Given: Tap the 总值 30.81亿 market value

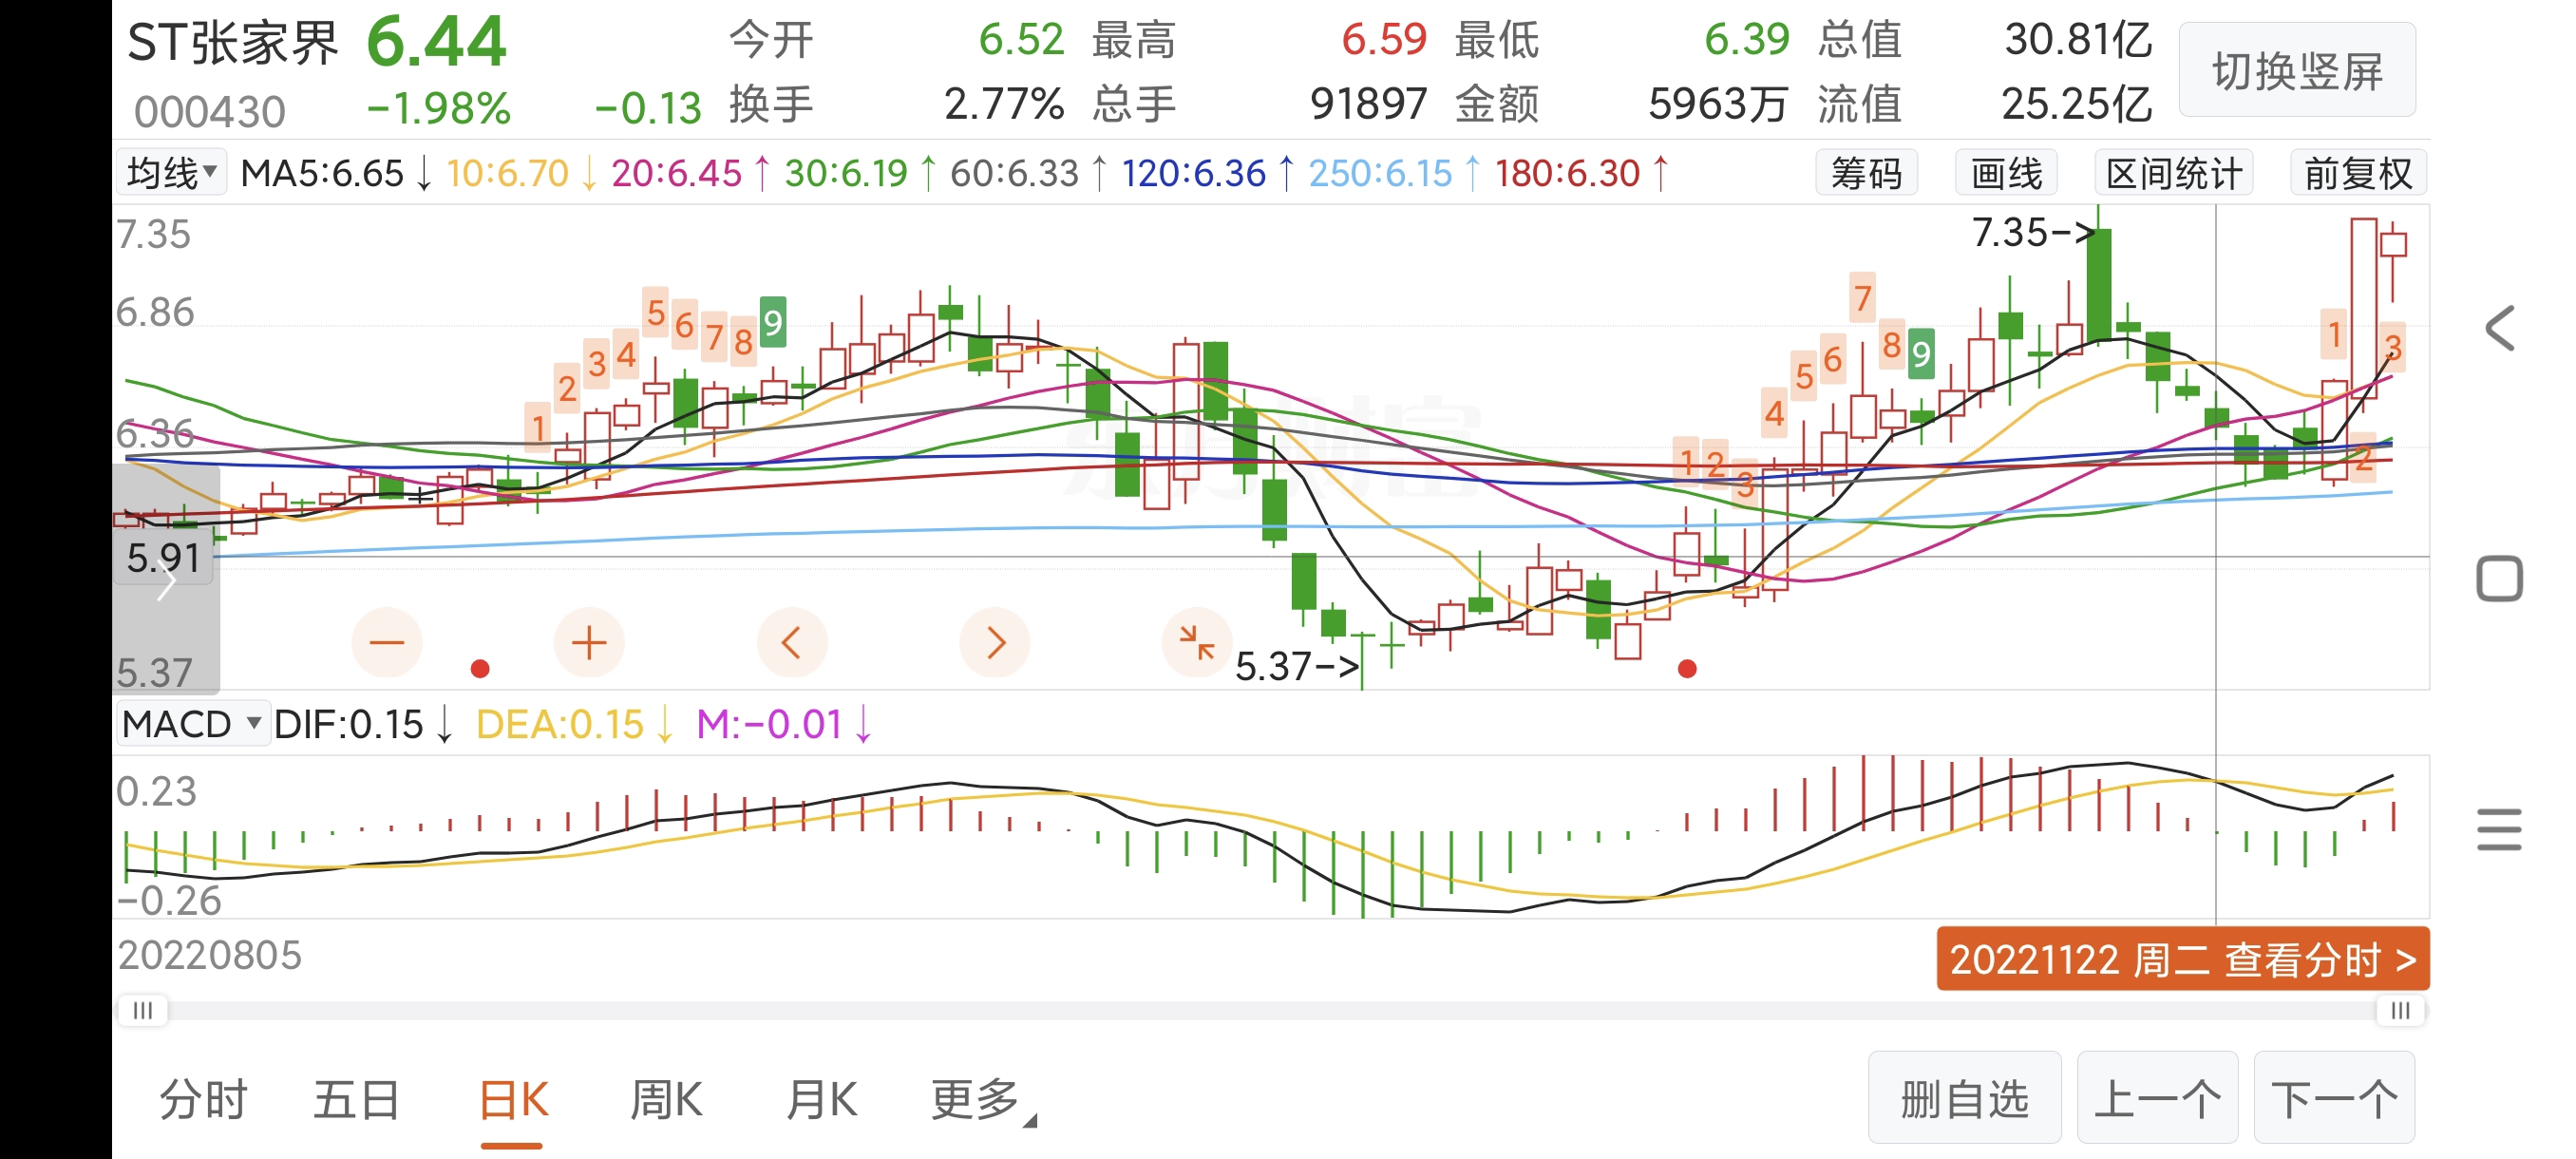Looking at the screenshot, I should (1984, 40).
